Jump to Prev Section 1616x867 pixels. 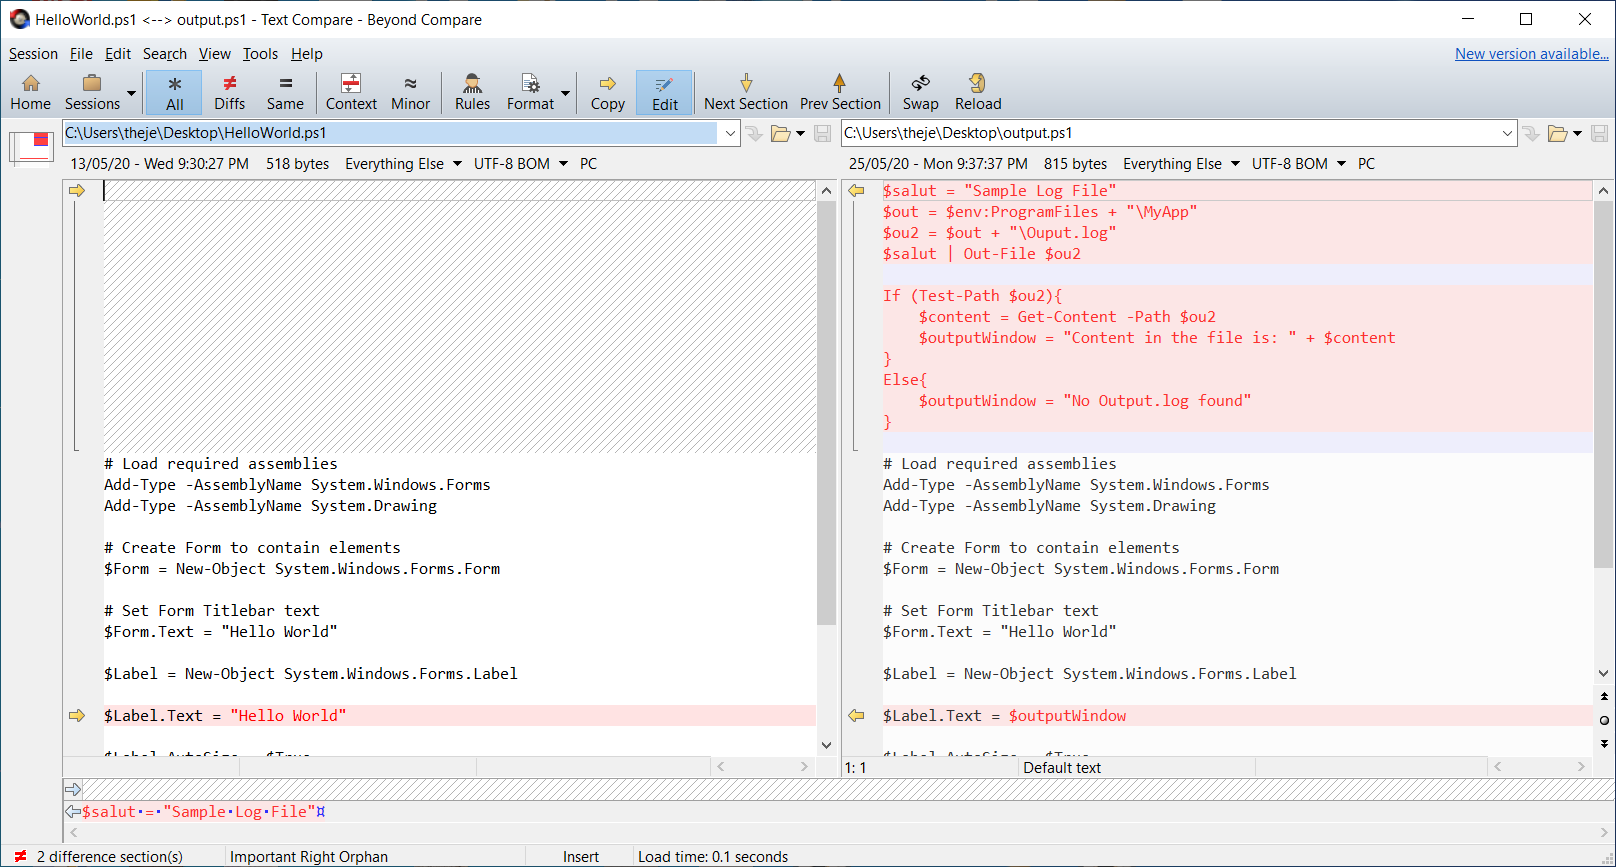click(x=840, y=92)
